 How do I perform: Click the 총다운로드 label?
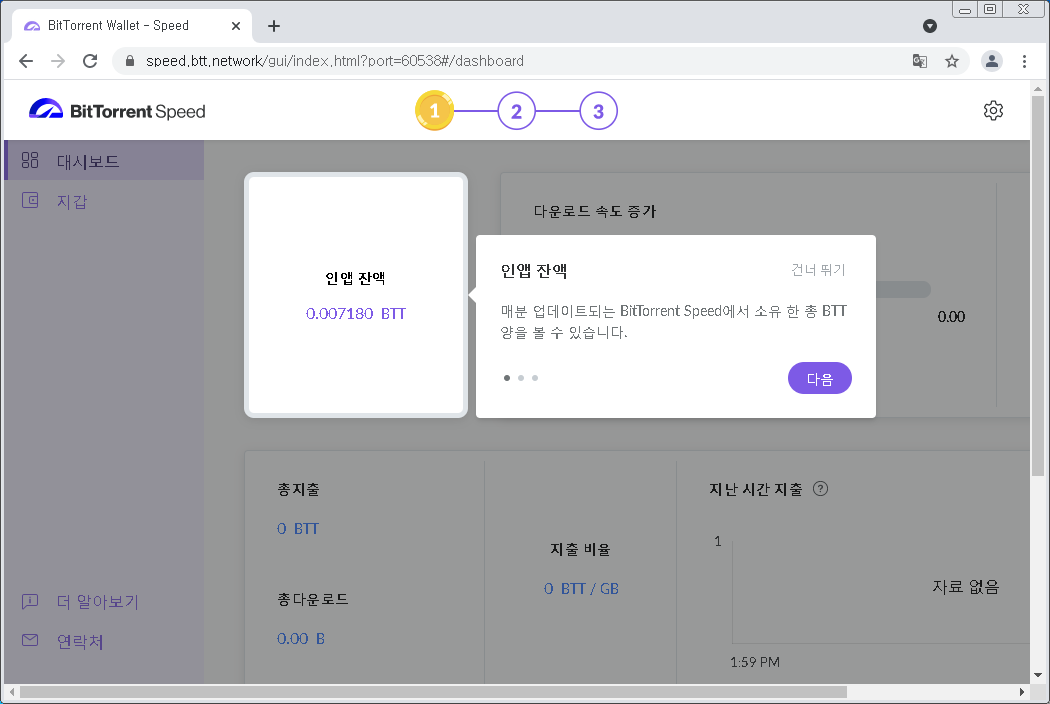(313, 600)
